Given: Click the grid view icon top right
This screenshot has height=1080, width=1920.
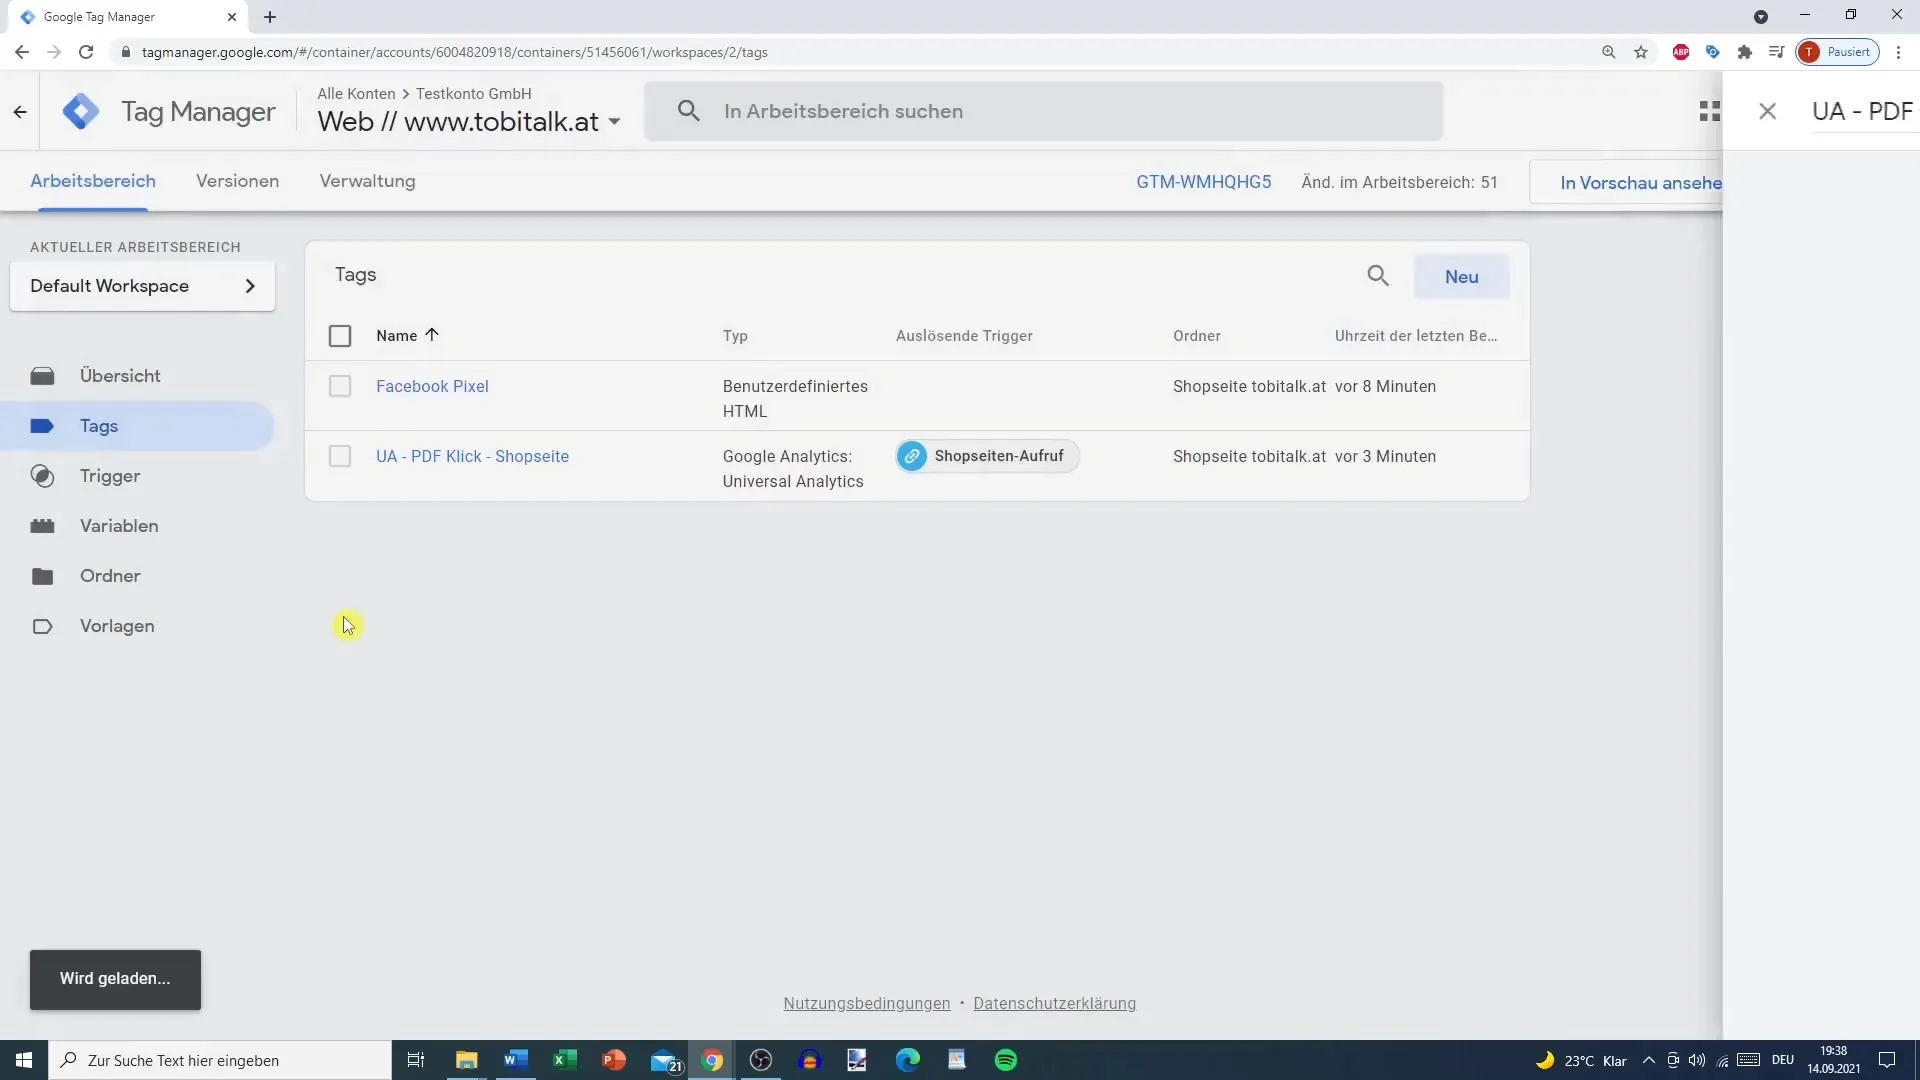Looking at the screenshot, I should 1710,111.
